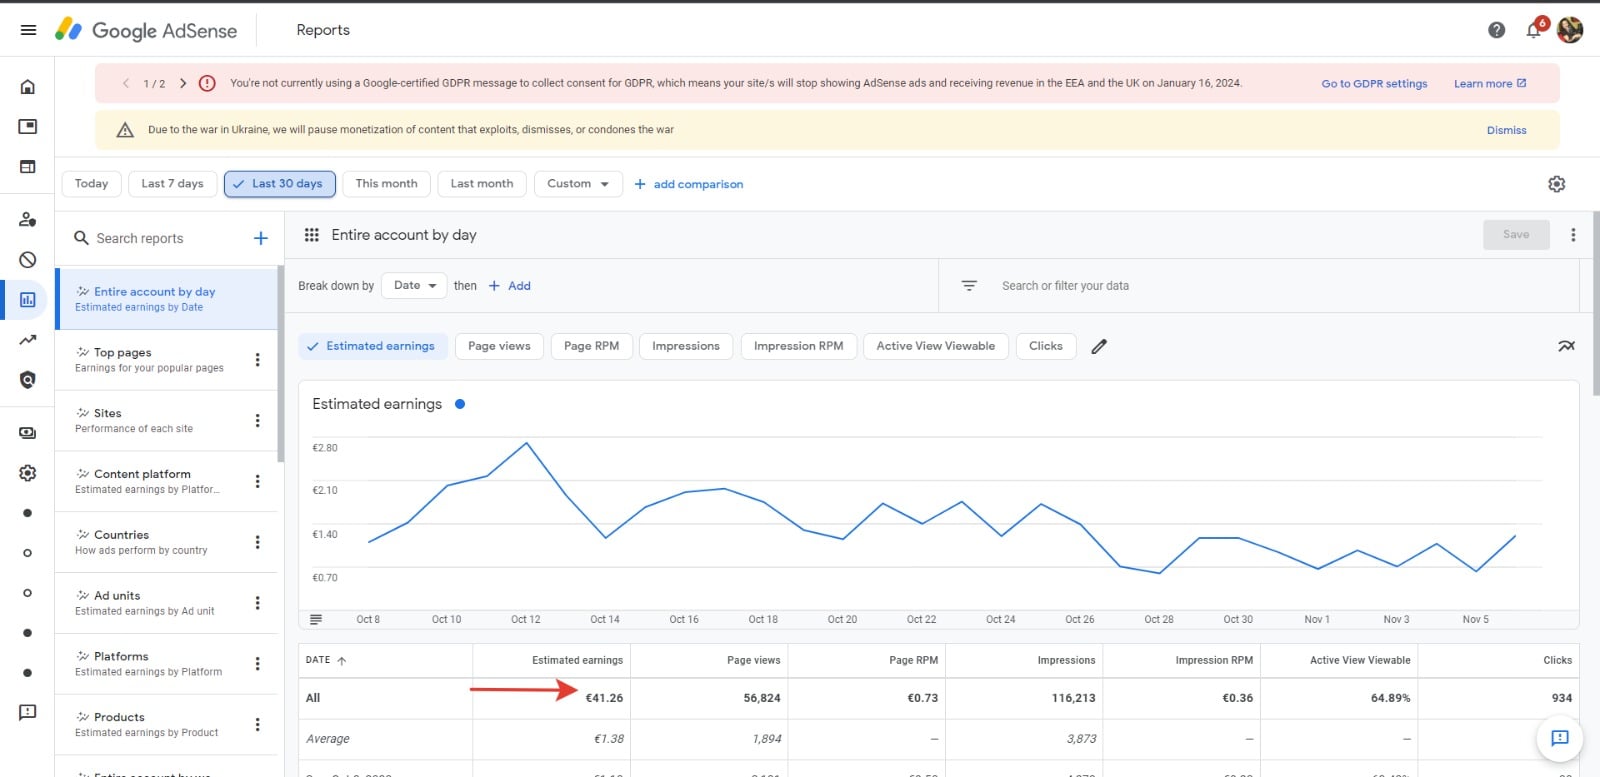The width and height of the screenshot is (1600, 777).
Task: Open the Date breakdown dropdown
Action: 414,286
